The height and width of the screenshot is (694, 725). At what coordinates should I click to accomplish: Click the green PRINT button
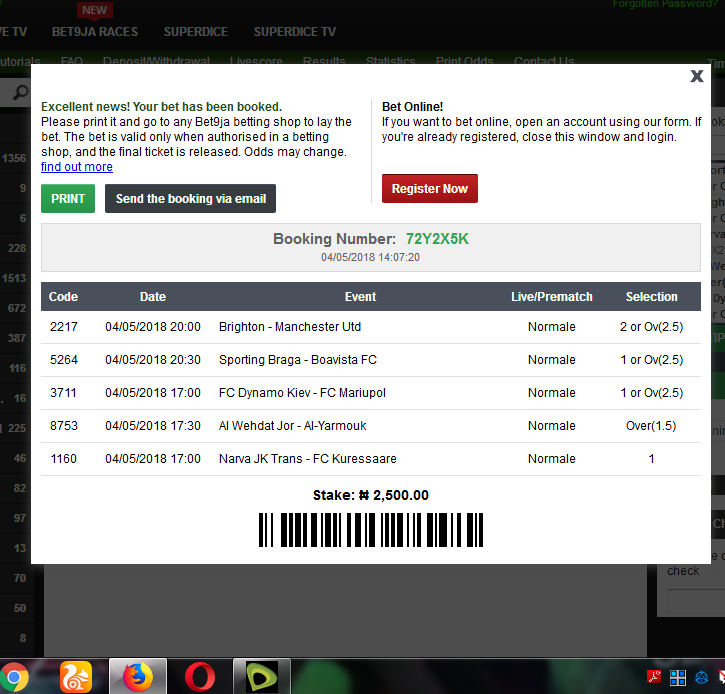(x=68, y=198)
